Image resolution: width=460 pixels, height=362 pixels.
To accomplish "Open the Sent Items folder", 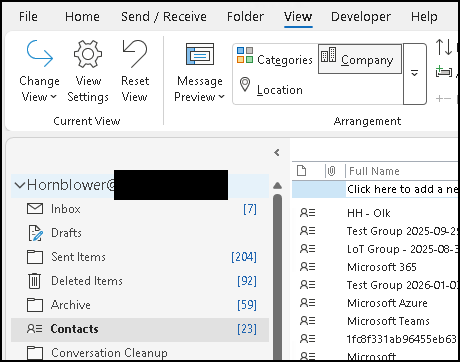I will coord(140,257).
